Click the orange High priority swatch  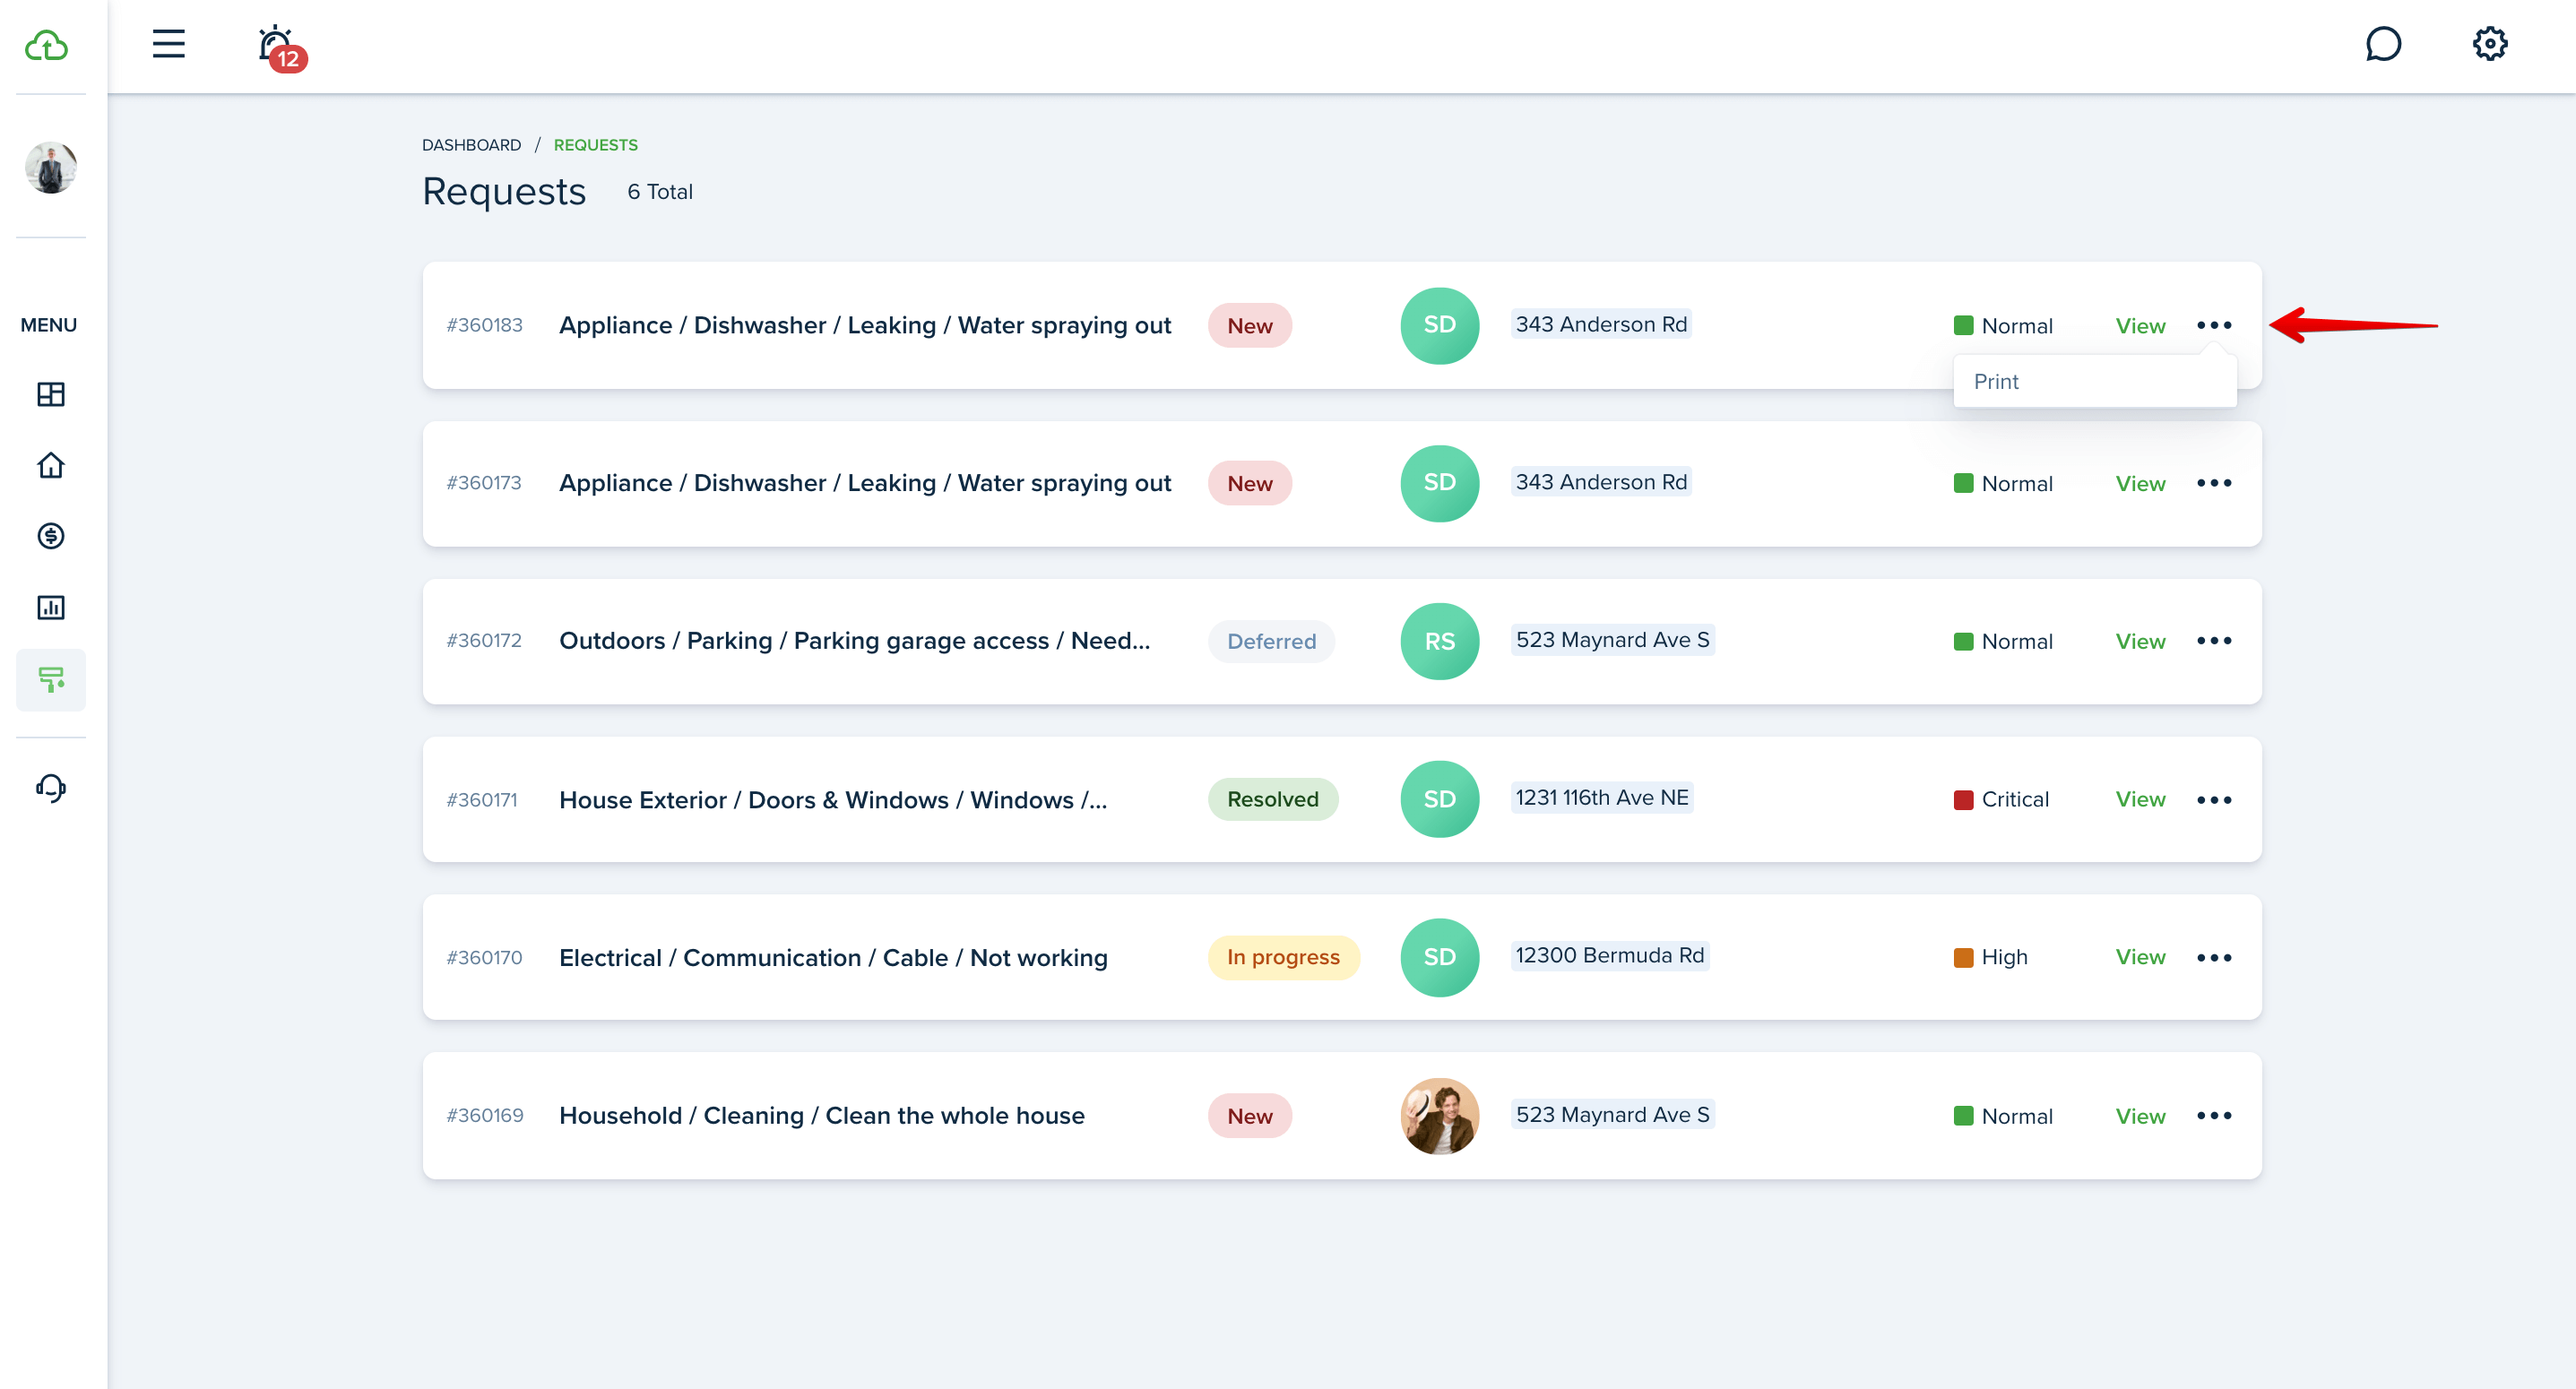pos(1963,958)
